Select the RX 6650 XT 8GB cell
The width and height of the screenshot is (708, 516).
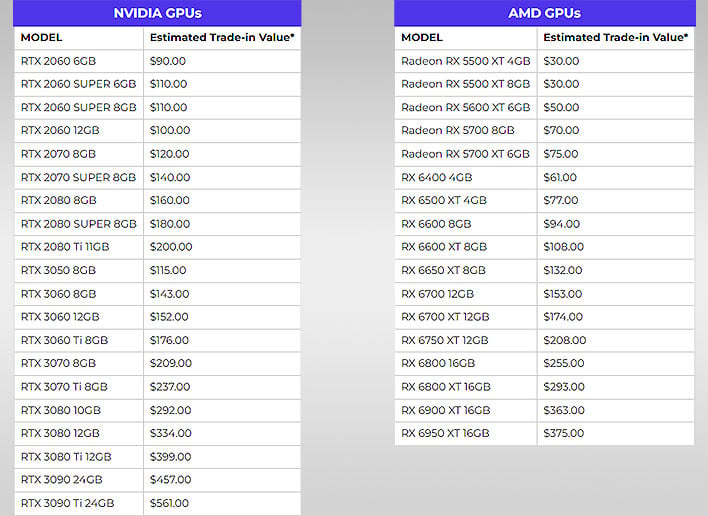click(x=466, y=270)
